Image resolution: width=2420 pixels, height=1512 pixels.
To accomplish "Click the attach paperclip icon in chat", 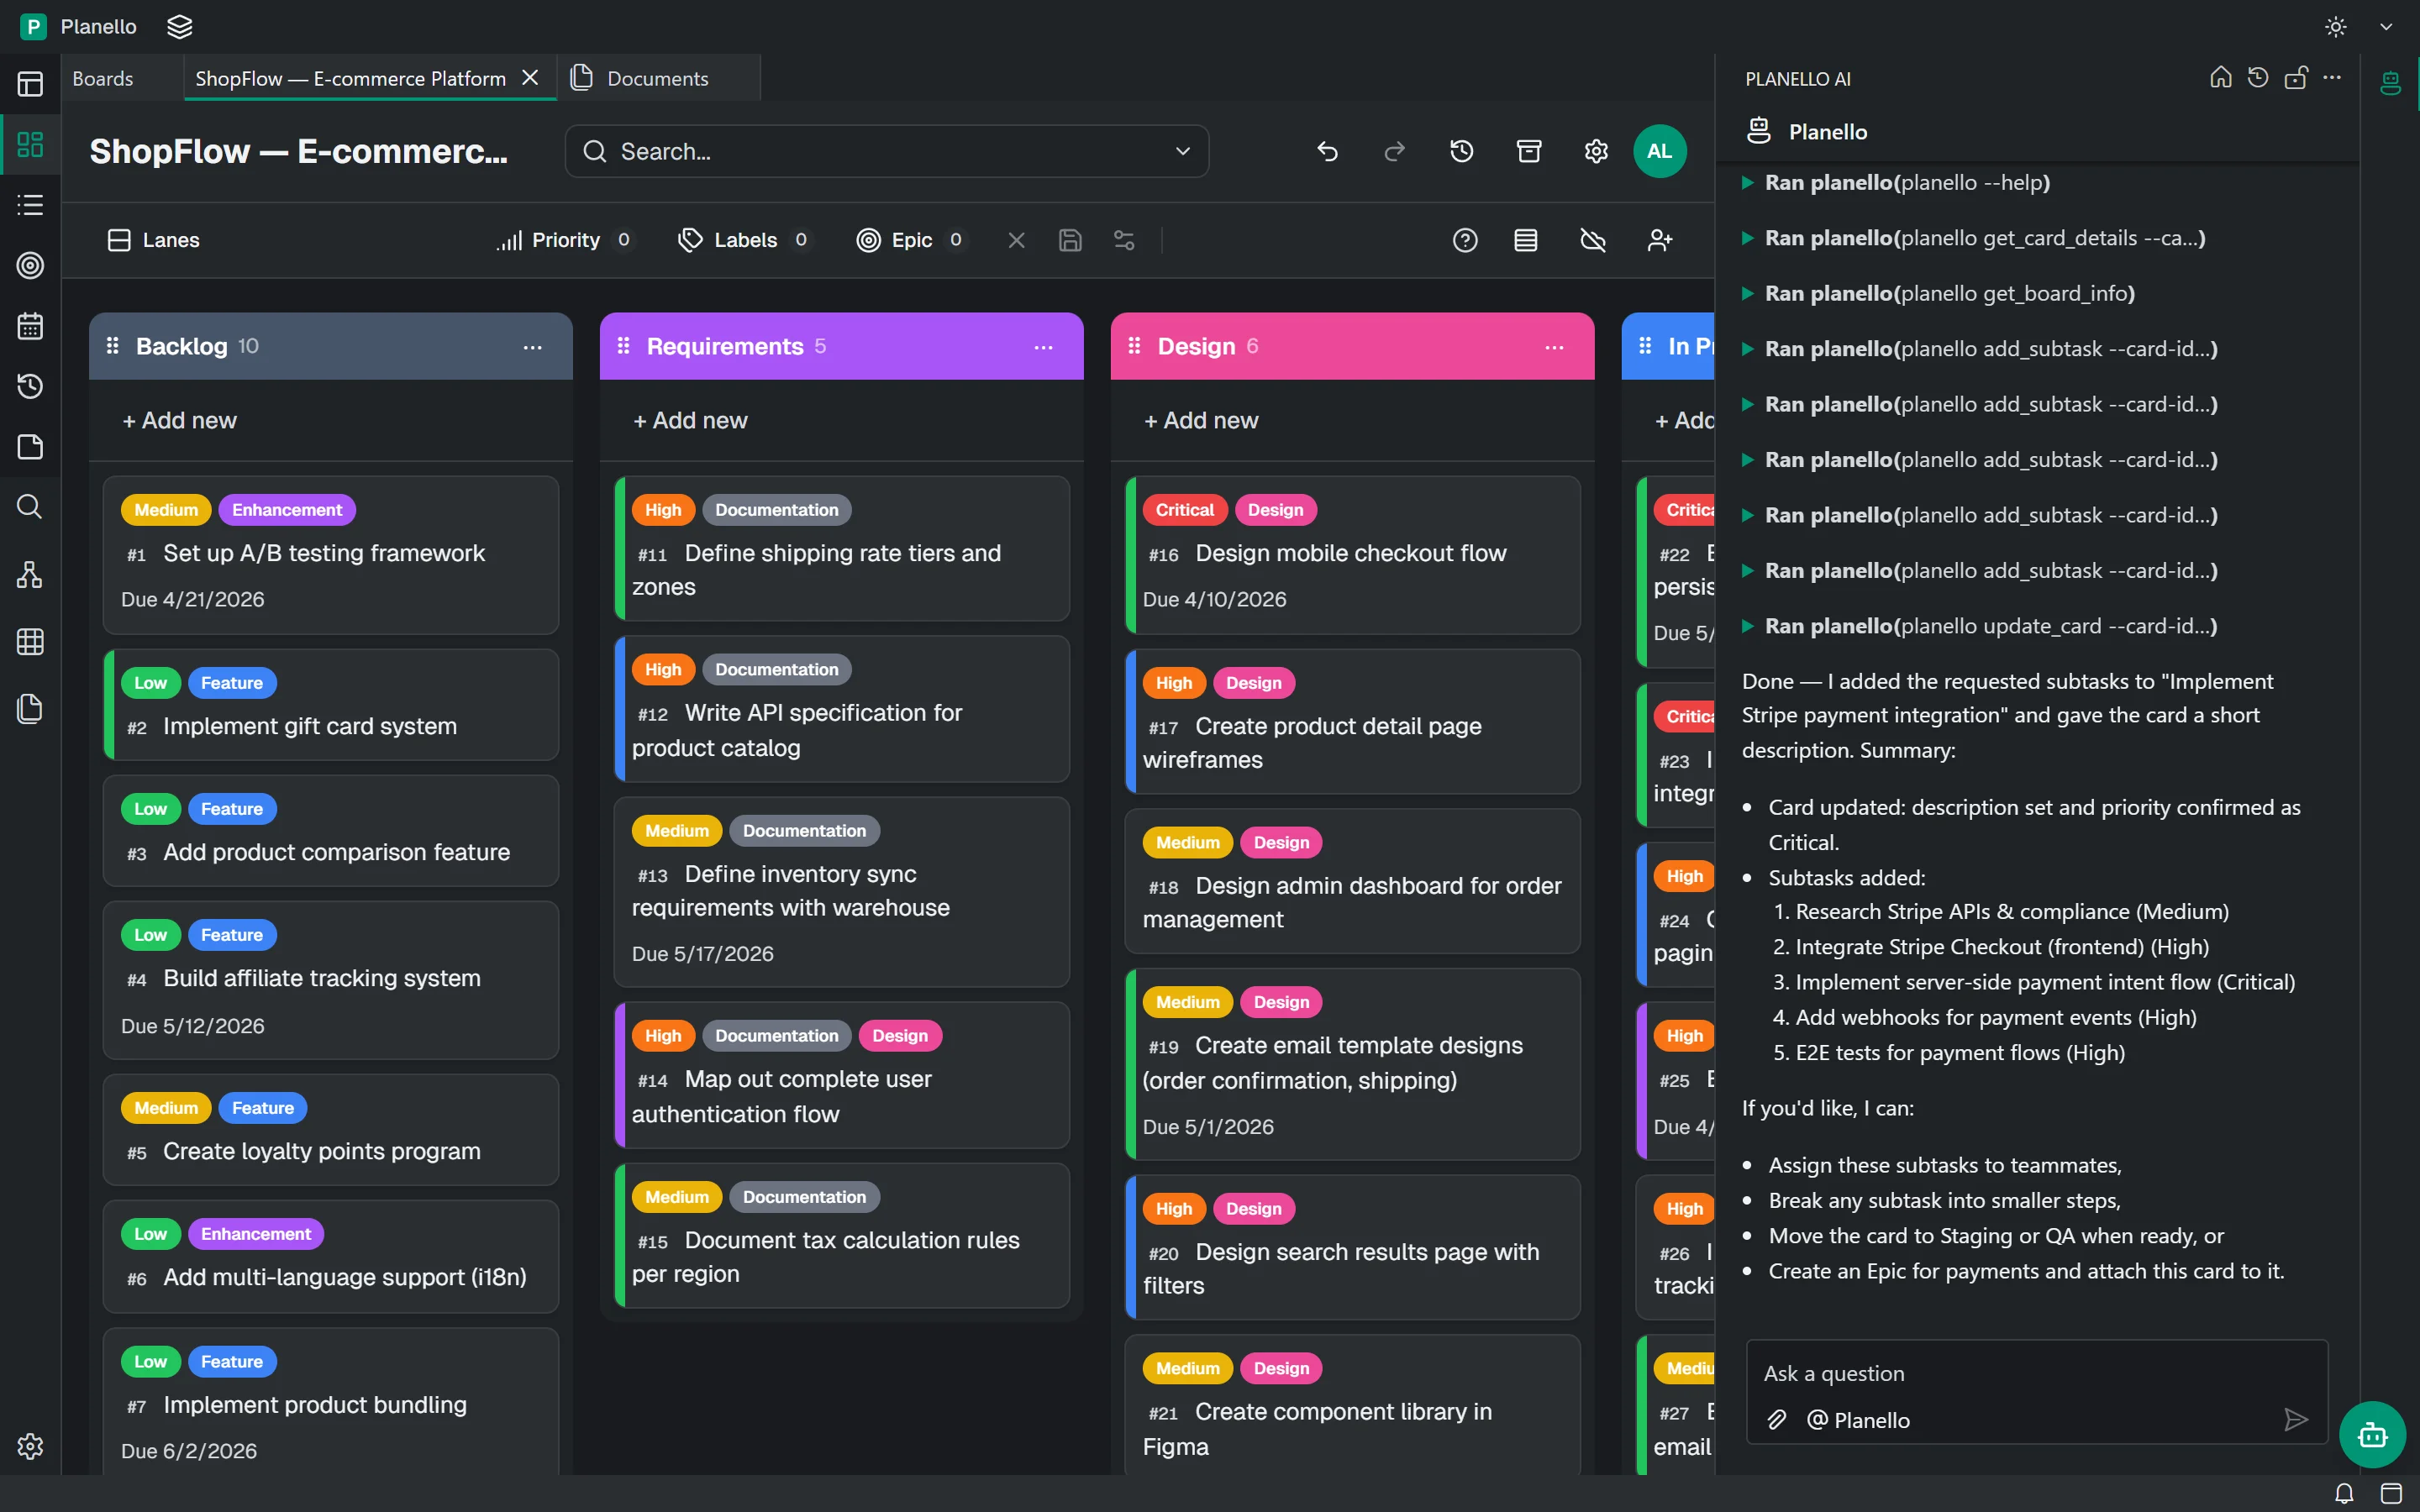I will click(x=1777, y=1420).
